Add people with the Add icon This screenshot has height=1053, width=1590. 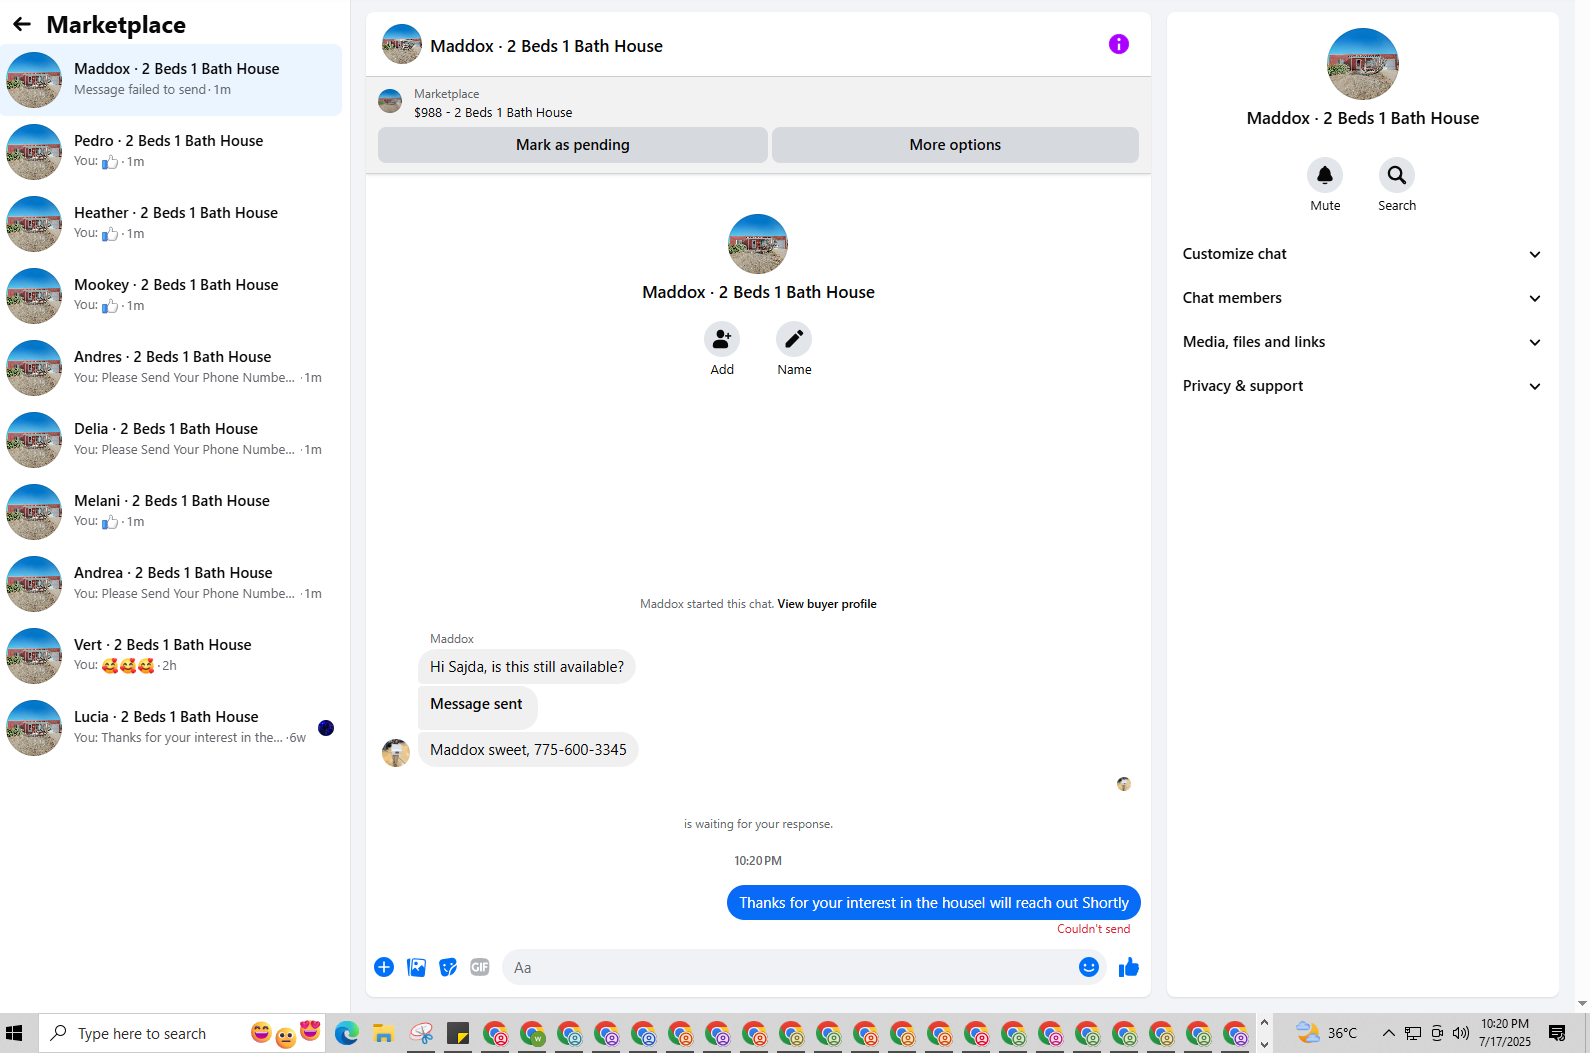point(722,340)
